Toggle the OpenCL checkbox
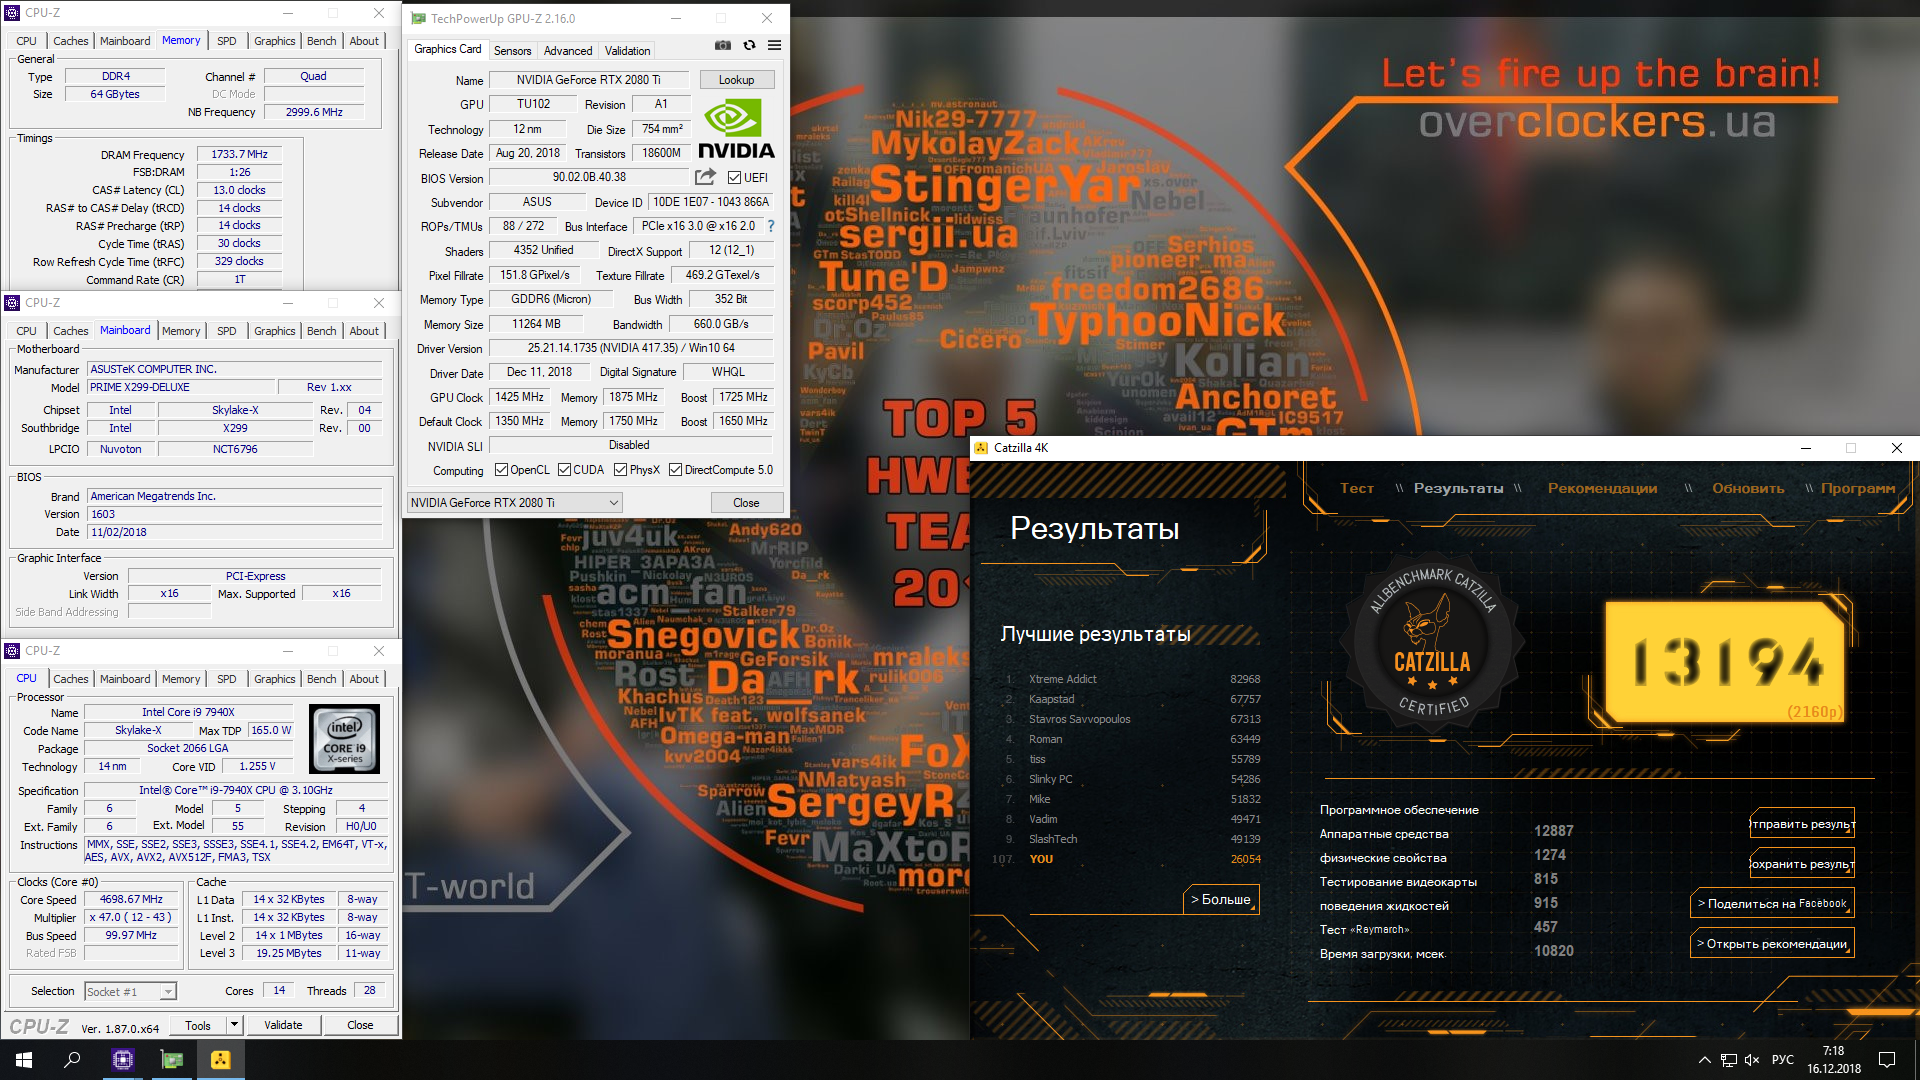 pos(501,470)
